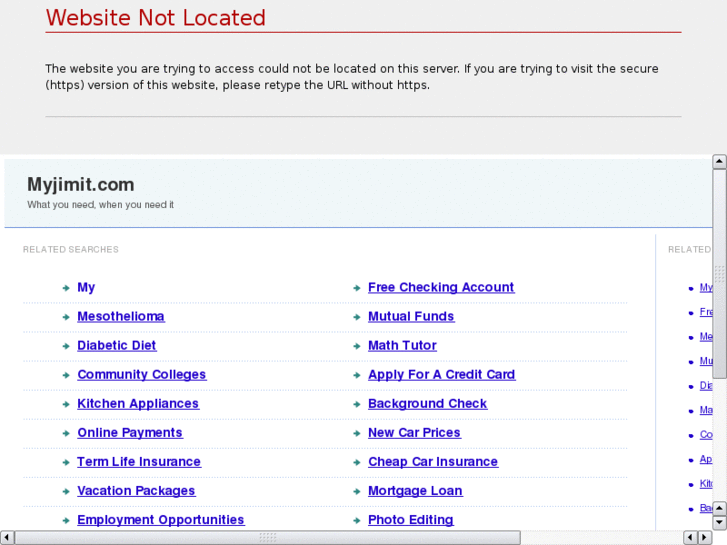
Task: Open the Vacation Packages link
Action: coord(136,491)
